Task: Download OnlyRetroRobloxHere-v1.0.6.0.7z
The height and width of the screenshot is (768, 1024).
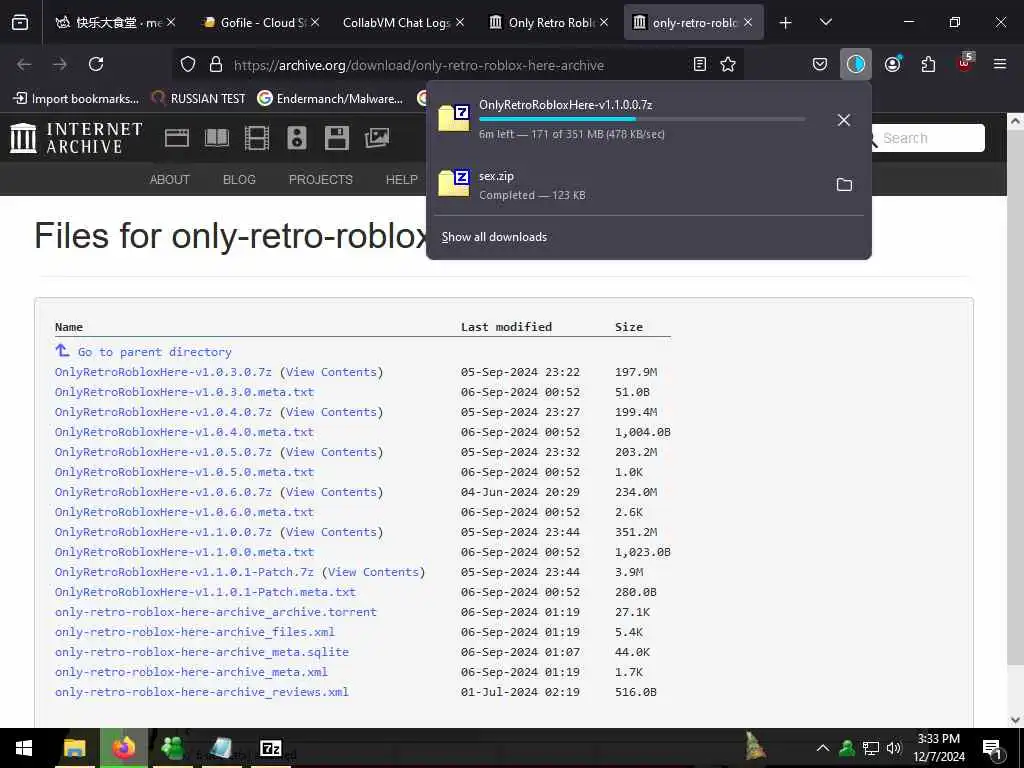Action: point(163,492)
